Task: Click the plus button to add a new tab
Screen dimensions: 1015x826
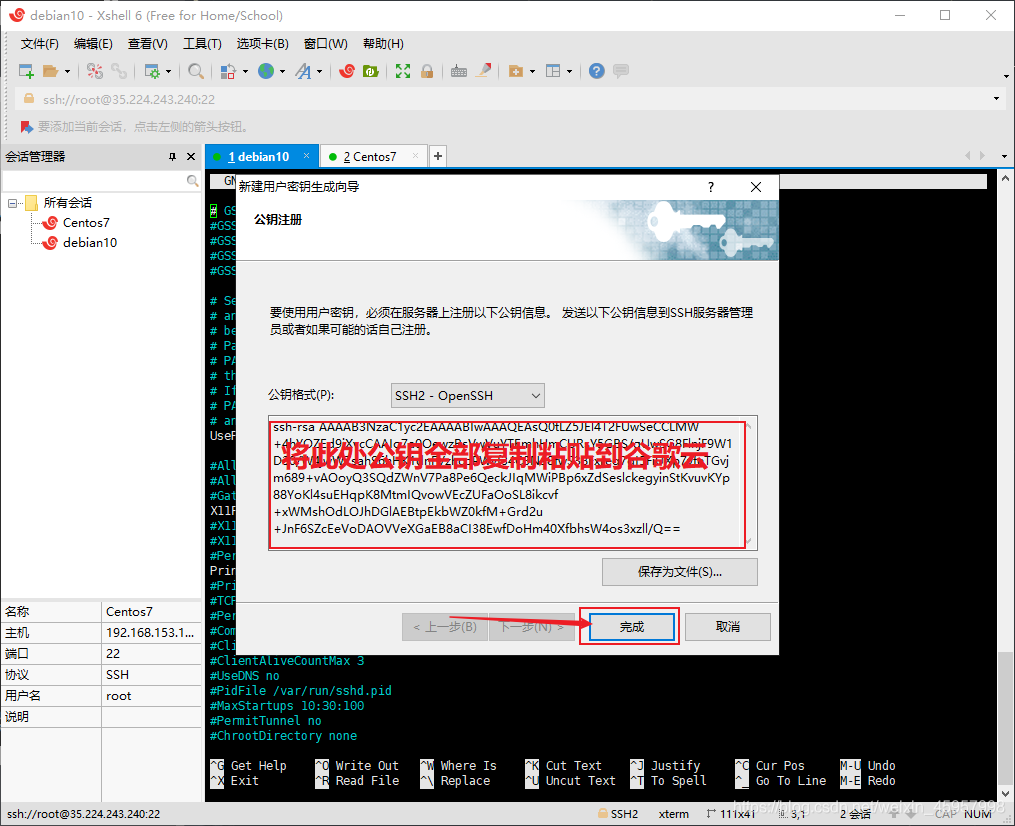Action: (438, 156)
